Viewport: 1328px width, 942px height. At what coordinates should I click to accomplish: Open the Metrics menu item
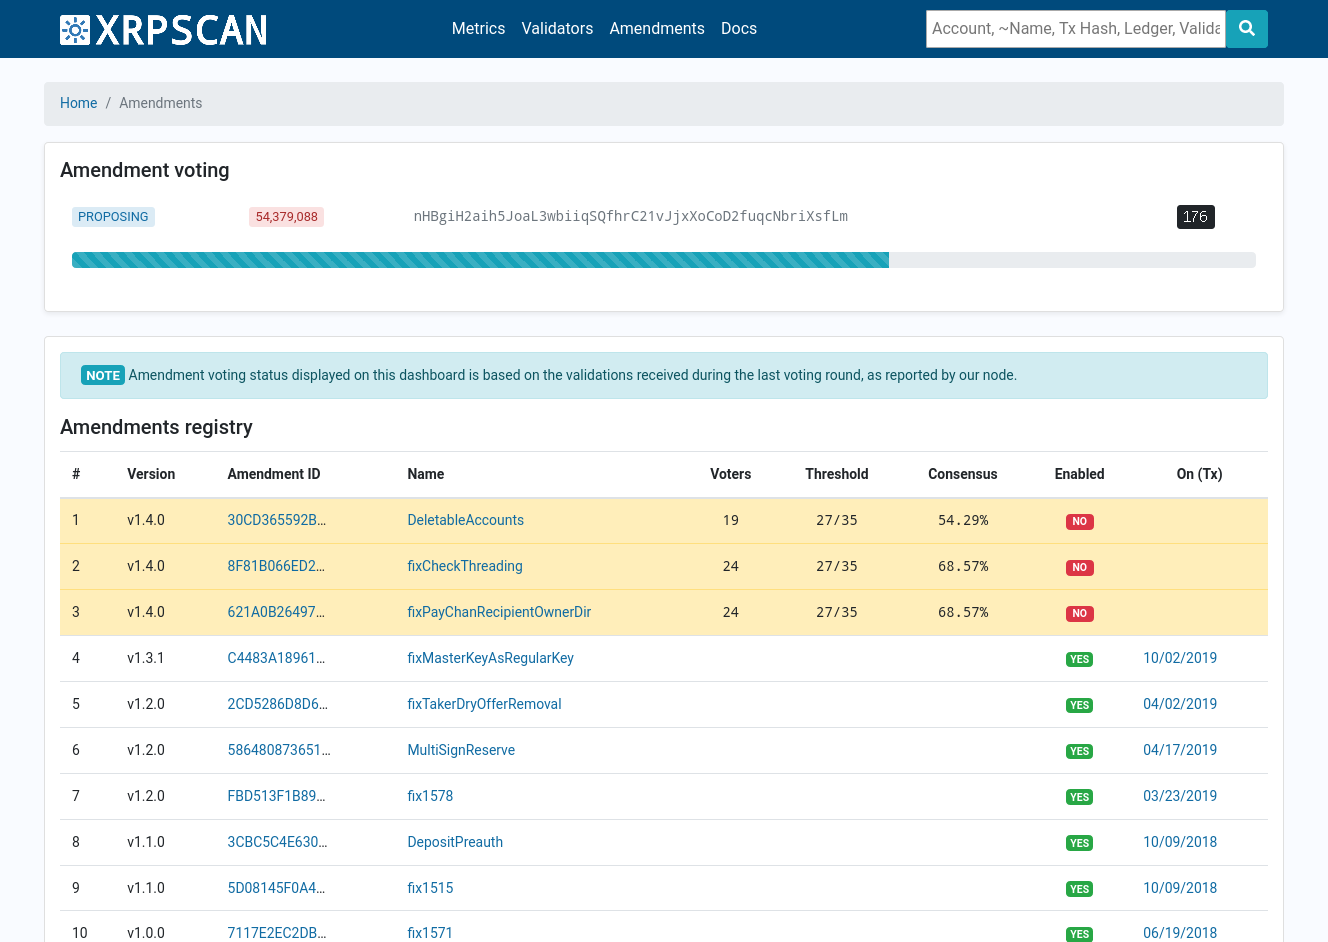tap(478, 28)
